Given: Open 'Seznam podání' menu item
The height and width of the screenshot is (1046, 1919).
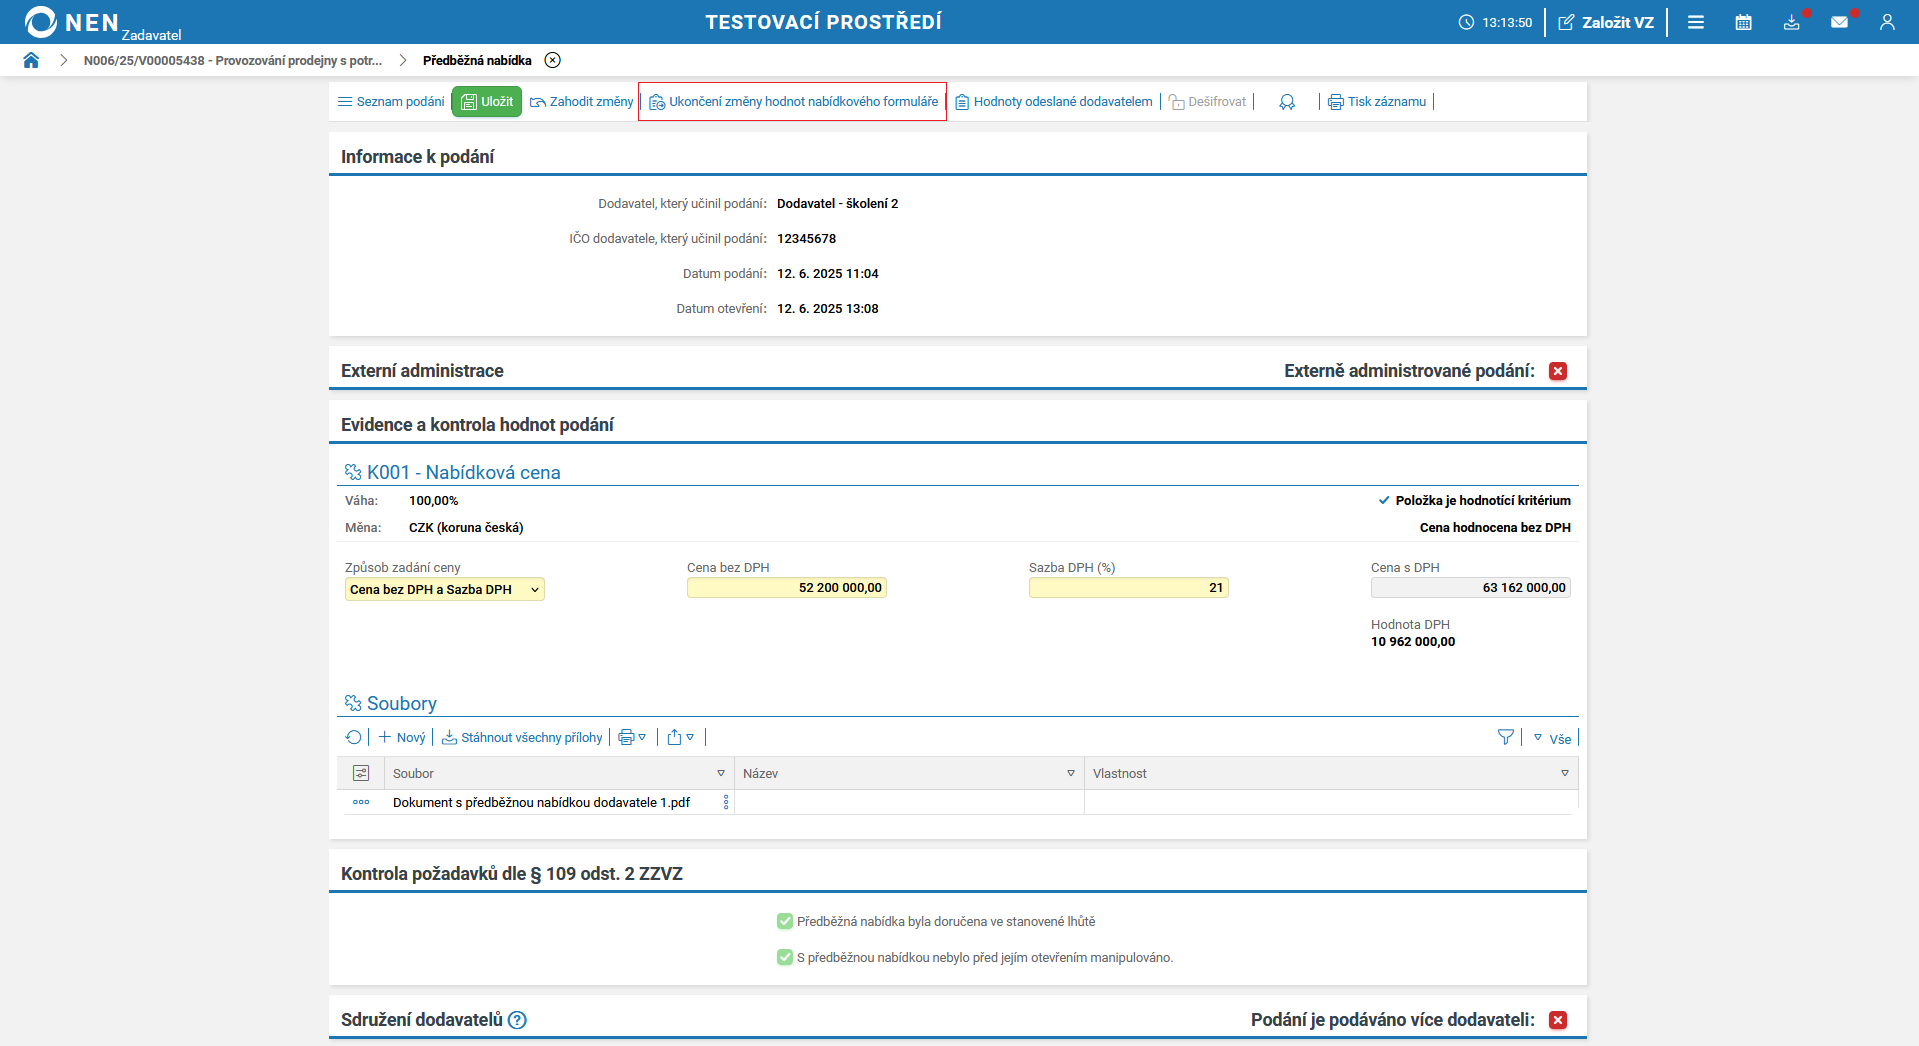Looking at the screenshot, I should [391, 101].
